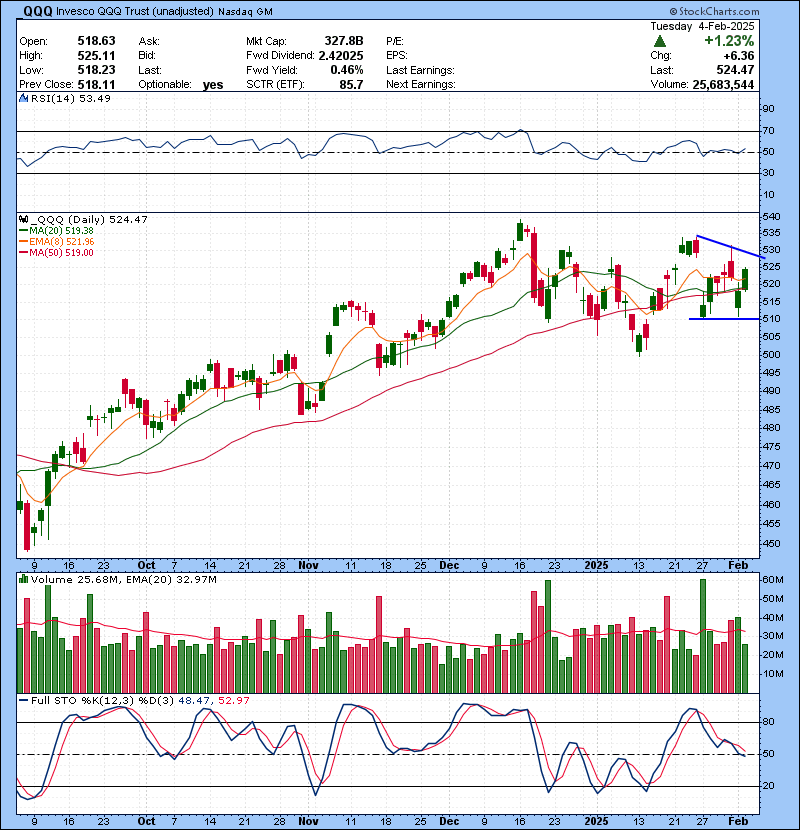Select the 2025 marker on the date axis
The height and width of the screenshot is (830, 800).
(596, 565)
